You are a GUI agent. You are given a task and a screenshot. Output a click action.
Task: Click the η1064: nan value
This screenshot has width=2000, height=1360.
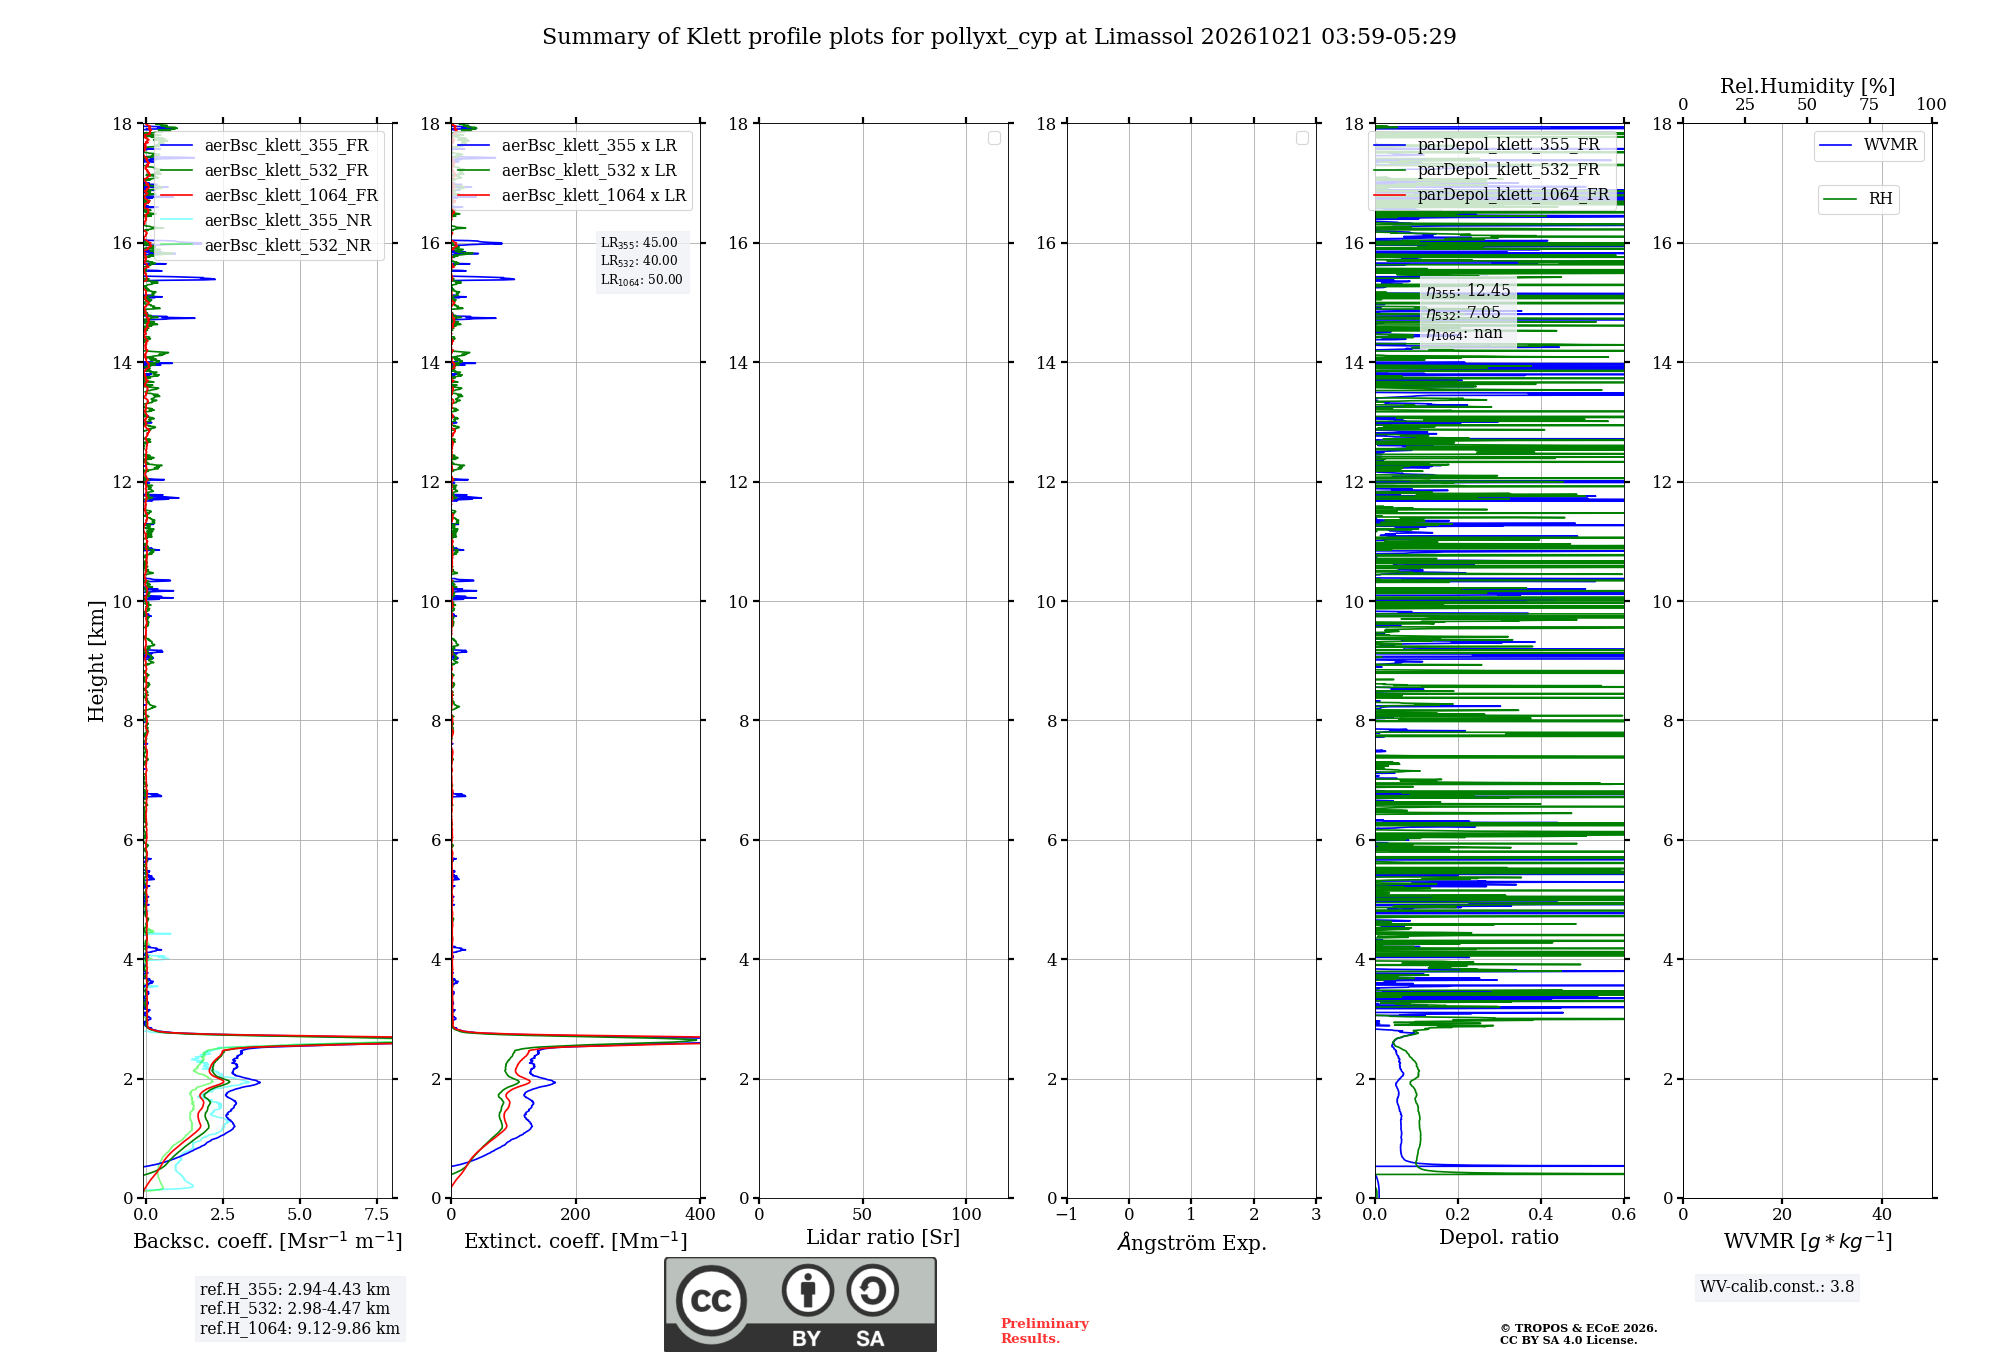point(1464,334)
